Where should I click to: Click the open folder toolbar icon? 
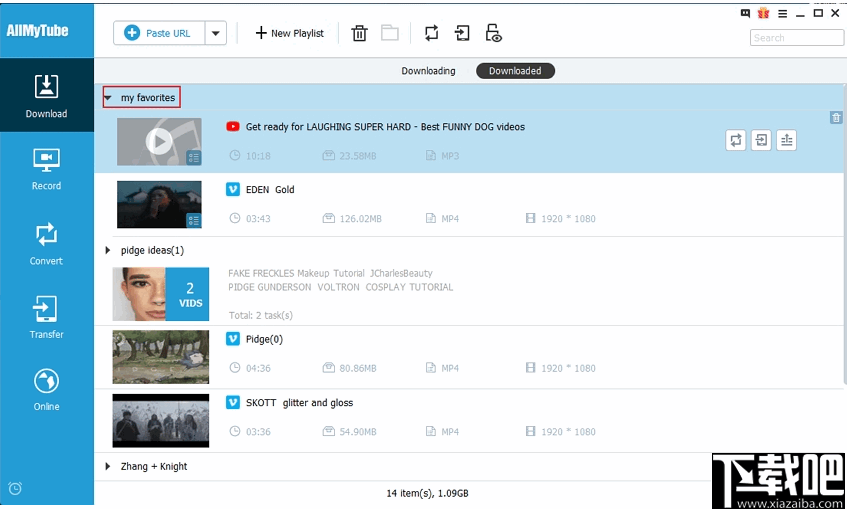click(x=389, y=33)
